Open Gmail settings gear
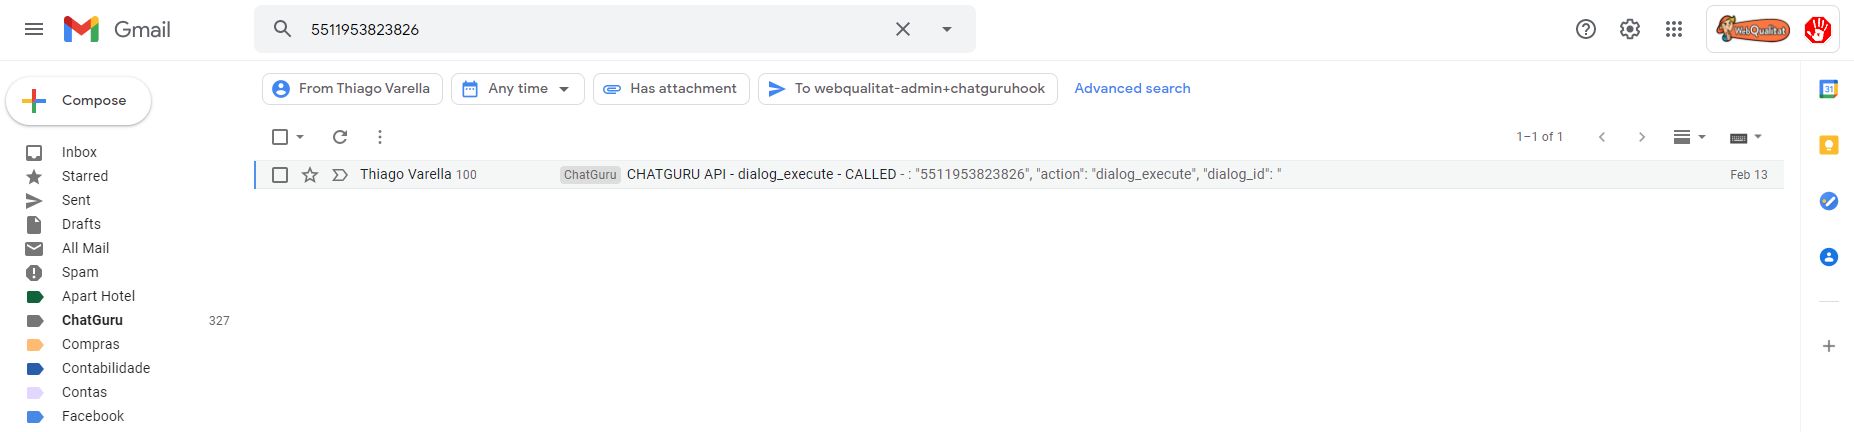Viewport: 1854px width, 432px height. coord(1630,29)
